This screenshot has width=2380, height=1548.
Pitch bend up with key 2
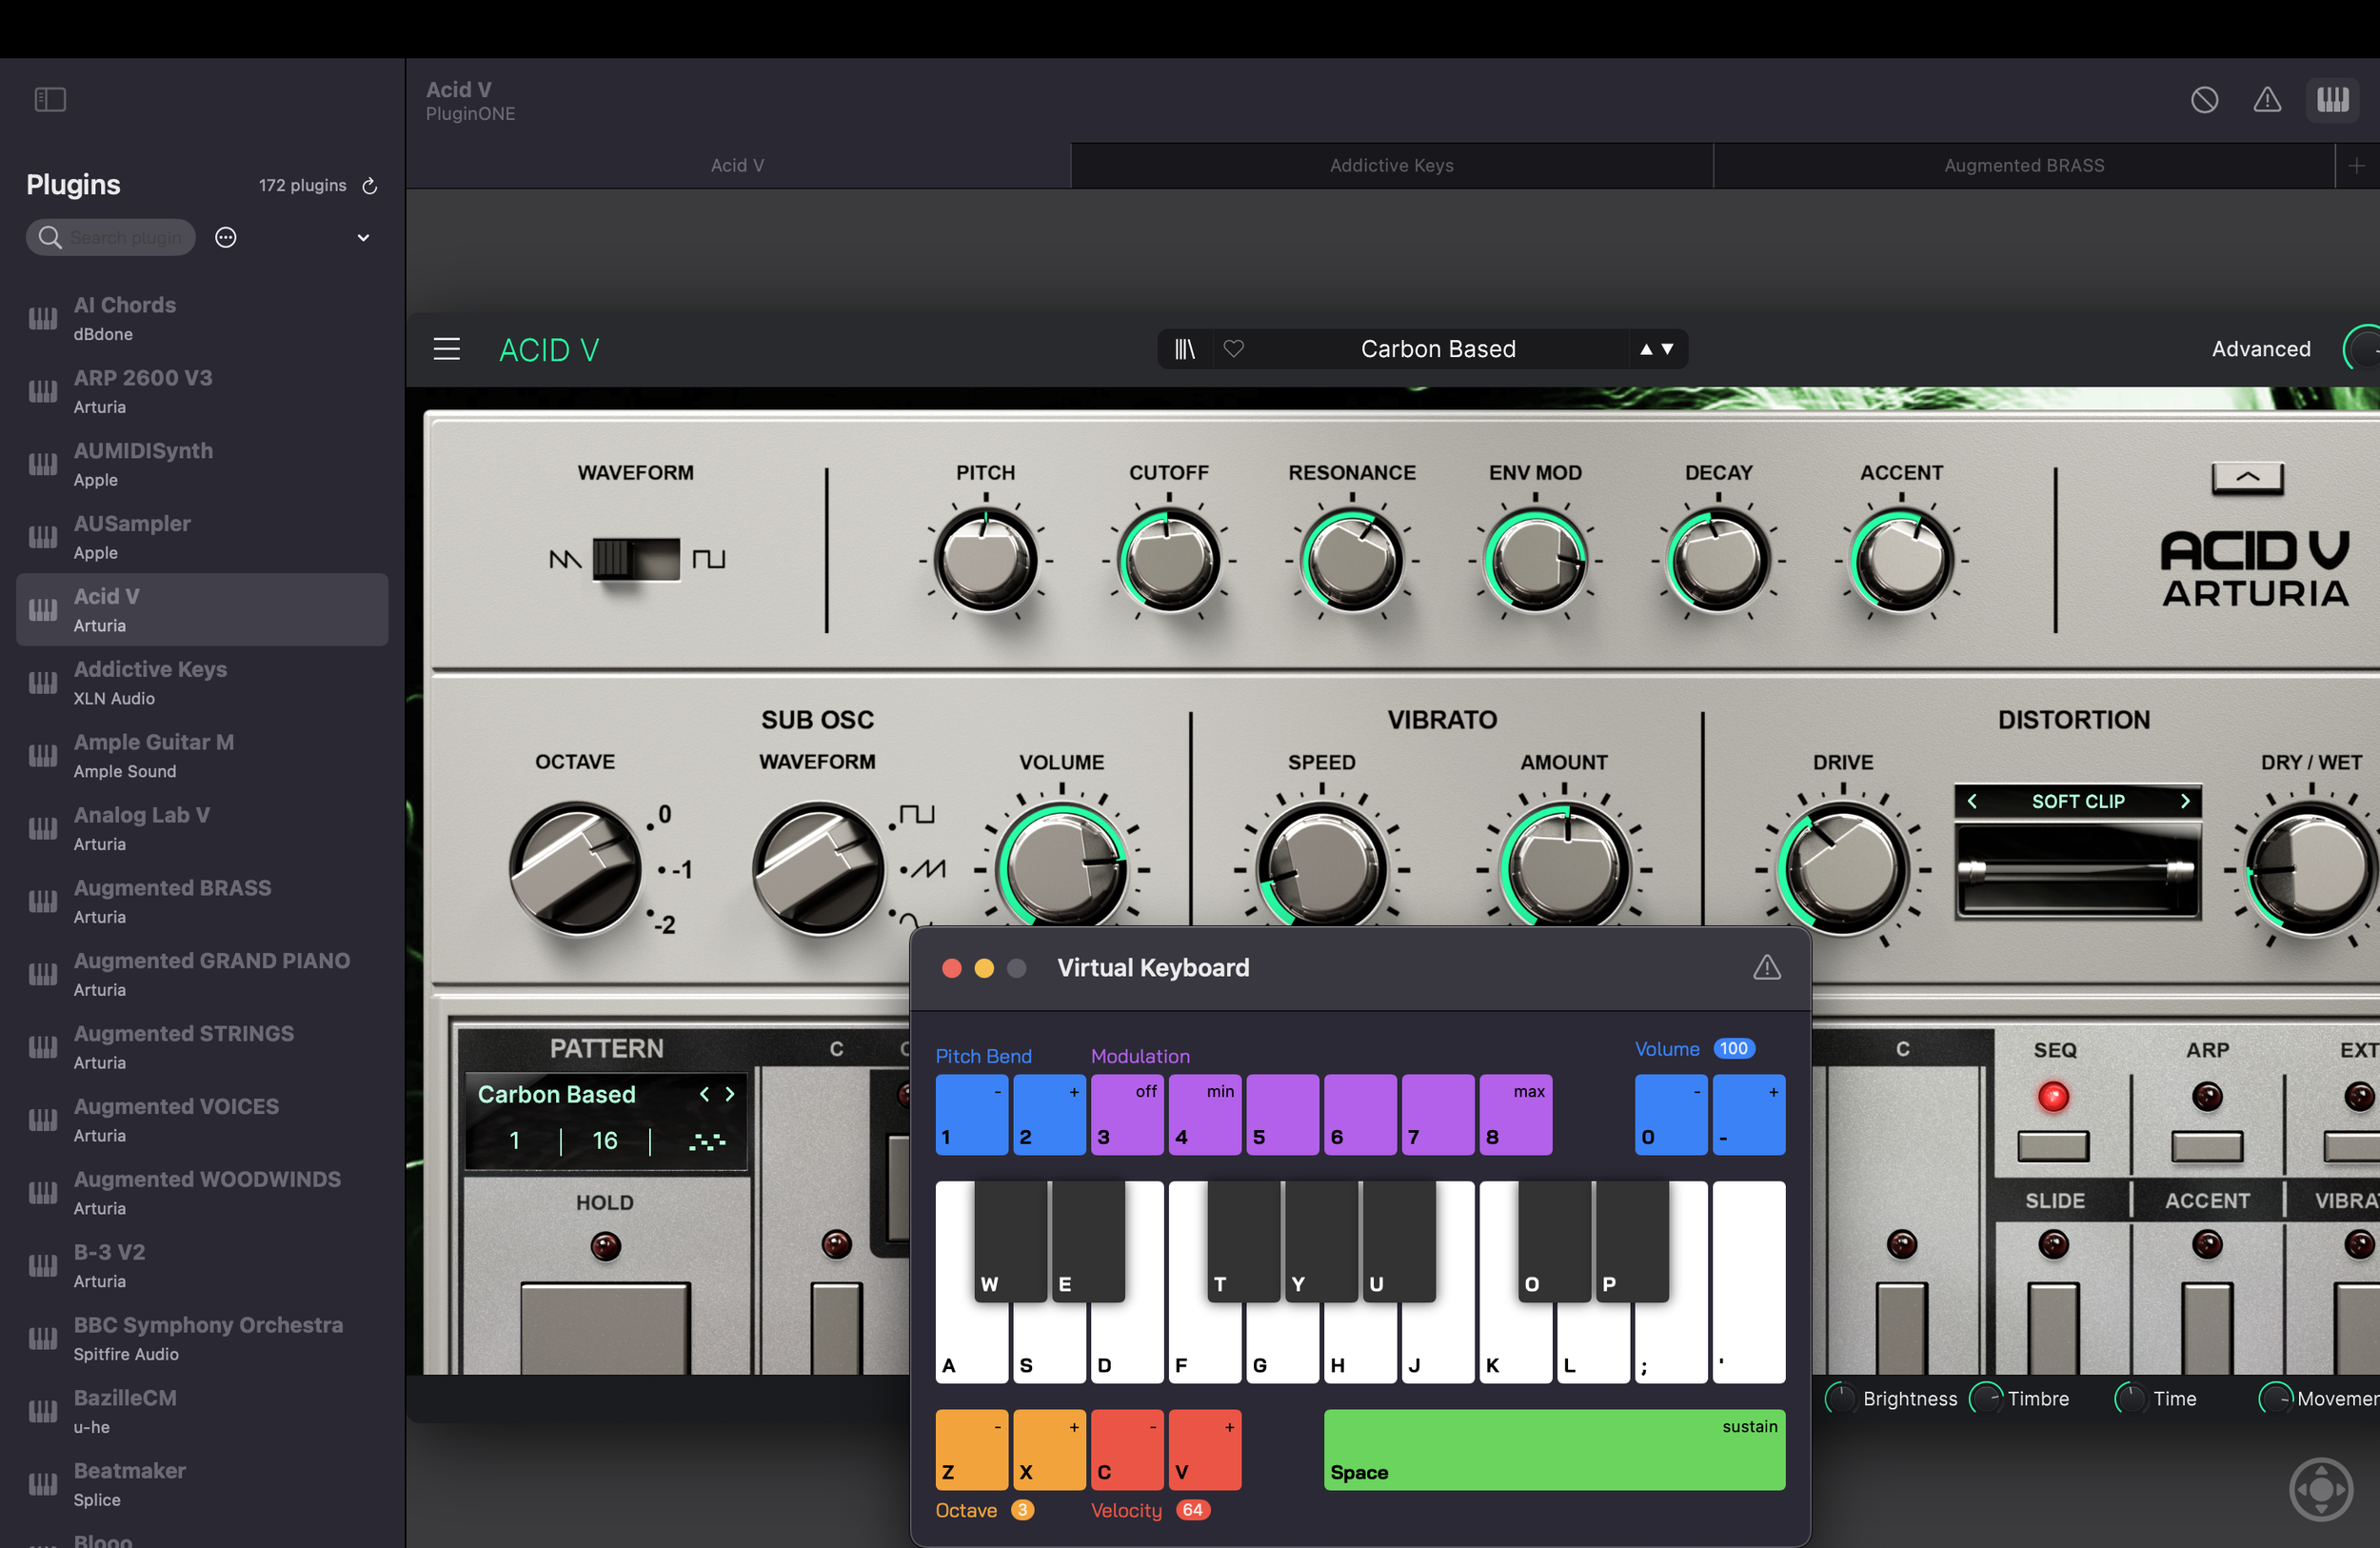(1049, 1114)
